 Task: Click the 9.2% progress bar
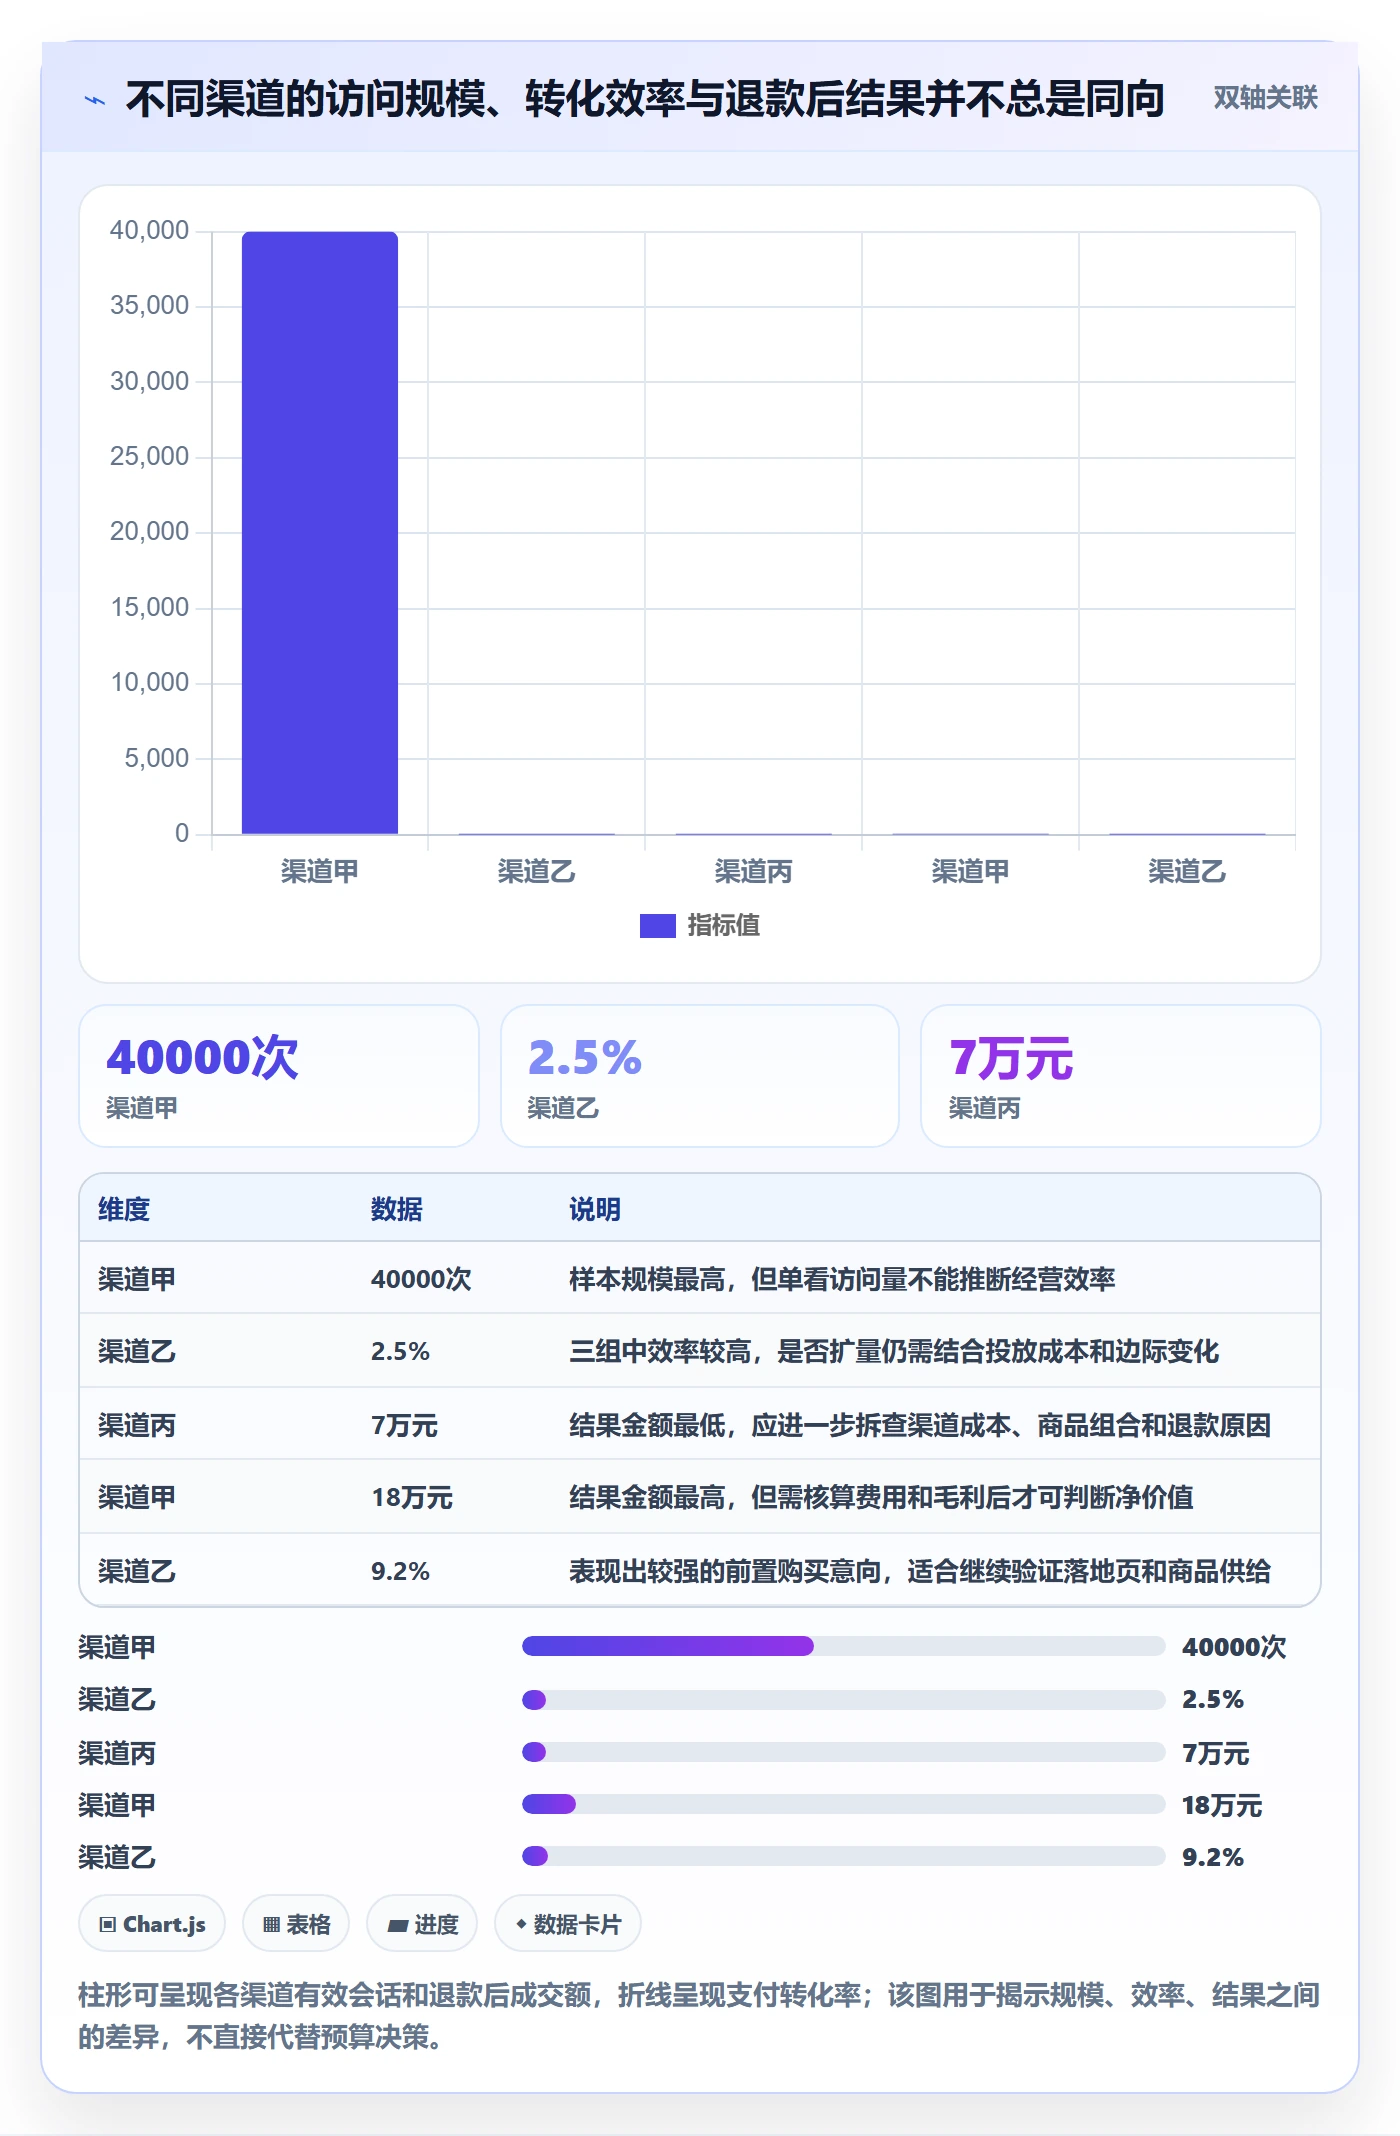pyautogui.click(x=844, y=1856)
